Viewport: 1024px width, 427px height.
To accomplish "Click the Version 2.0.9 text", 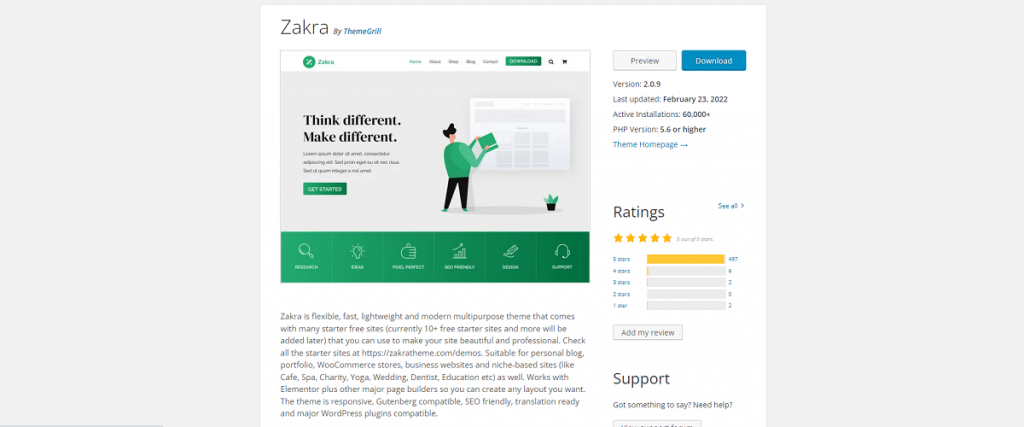I will pyautogui.click(x=637, y=84).
